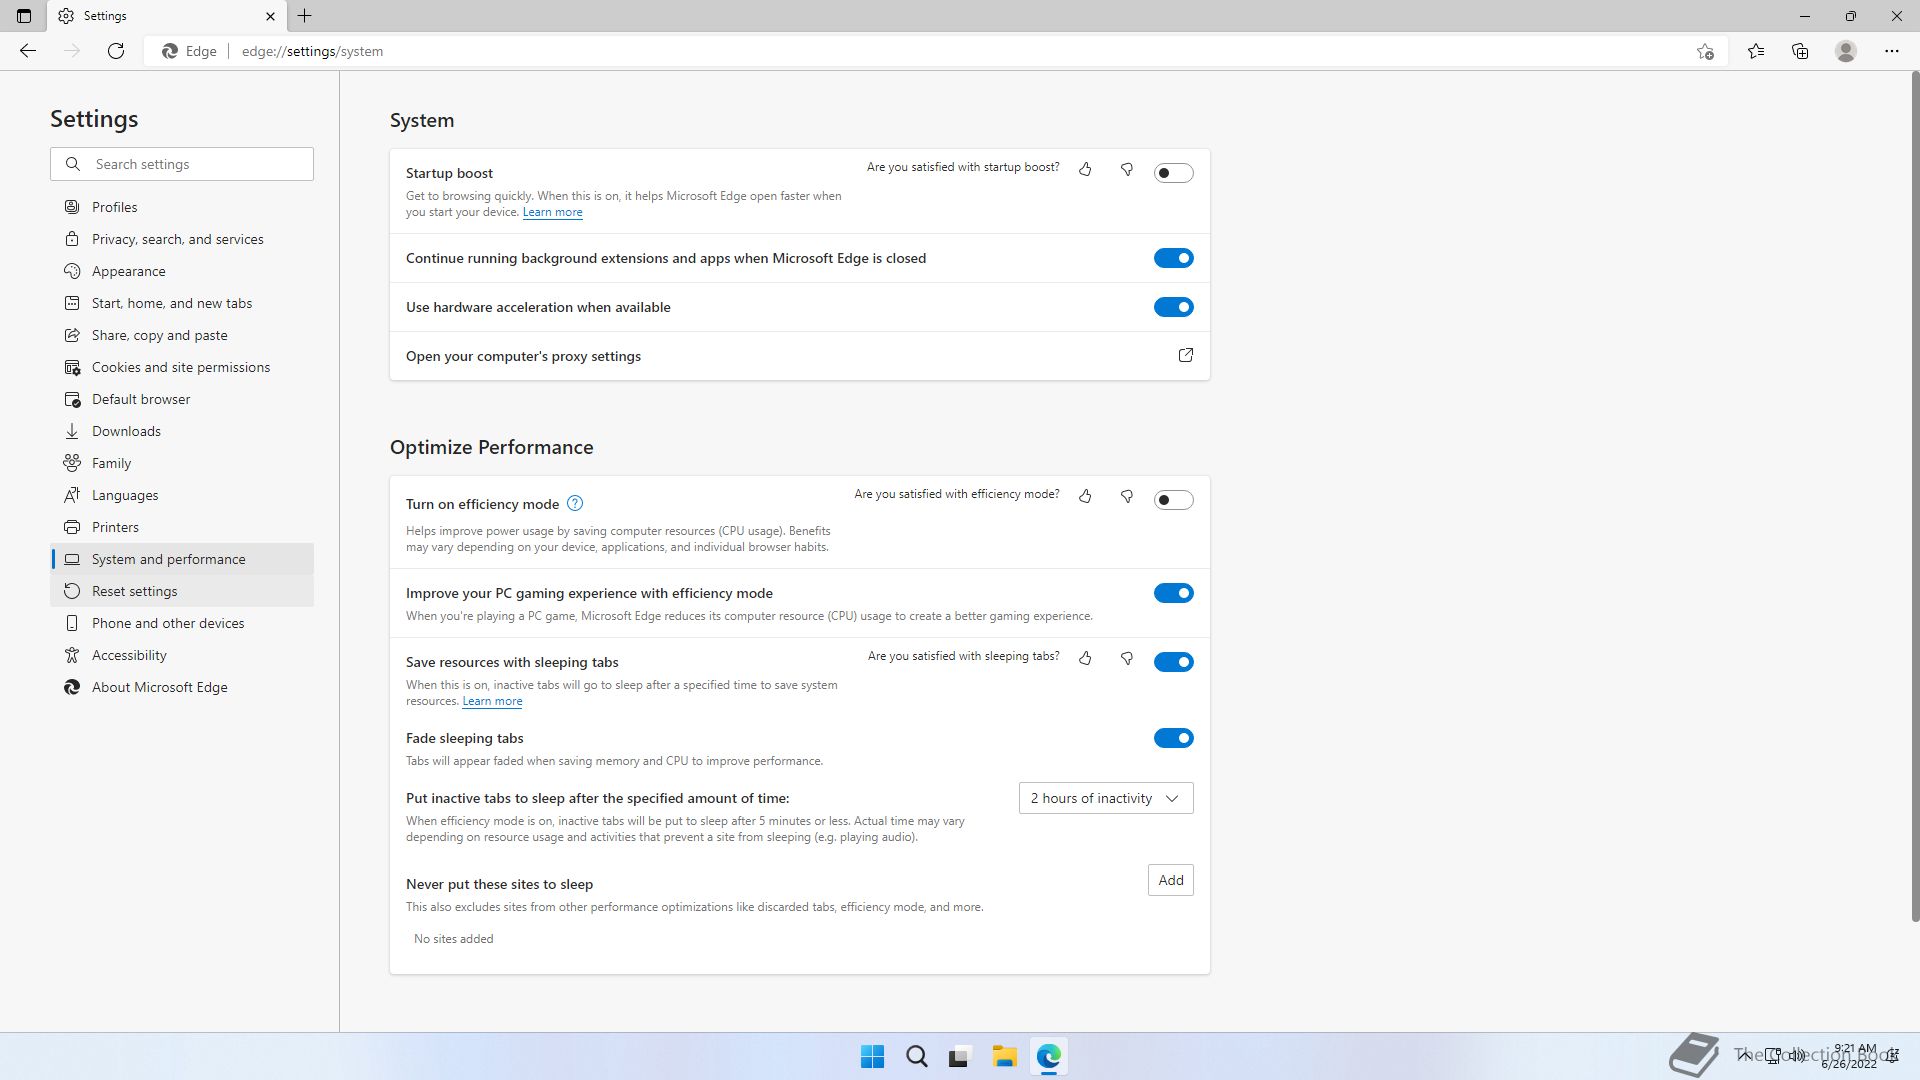Thumbs down for efficiency mode

1127,497
